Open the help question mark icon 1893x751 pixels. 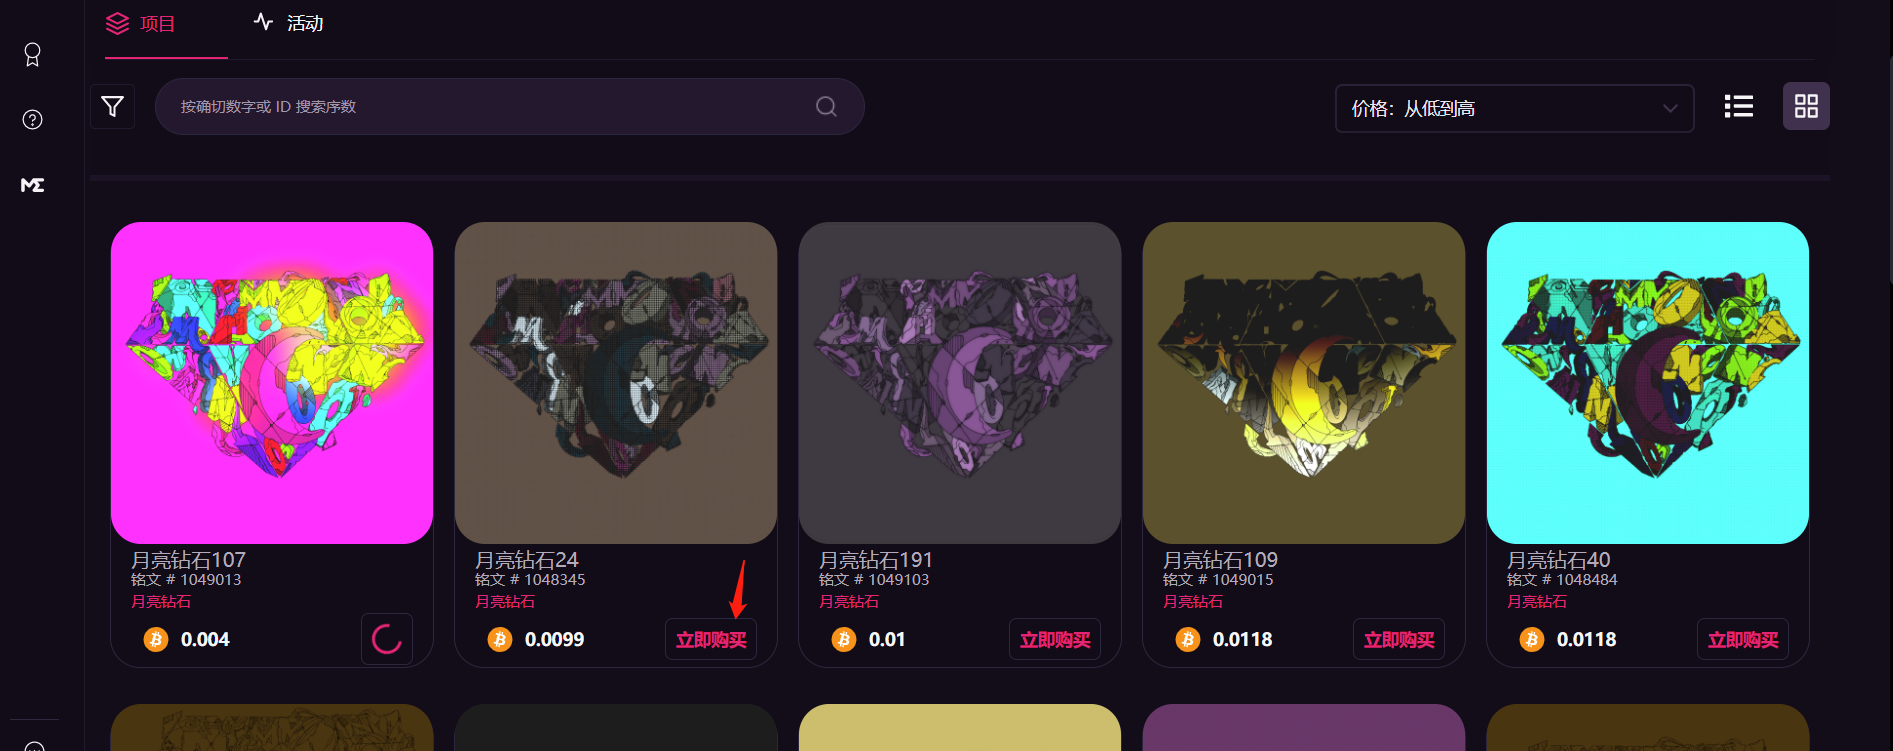click(x=32, y=120)
